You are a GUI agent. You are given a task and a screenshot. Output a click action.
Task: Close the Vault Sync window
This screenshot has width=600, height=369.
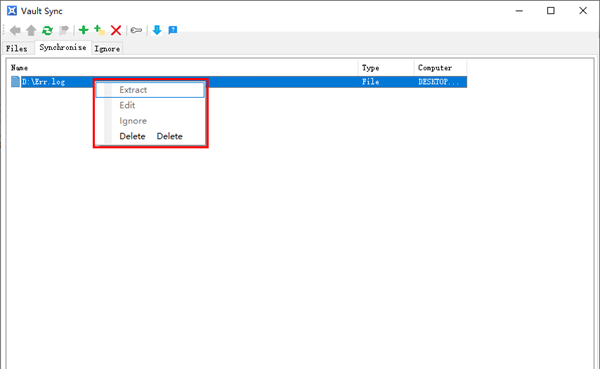click(583, 11)
